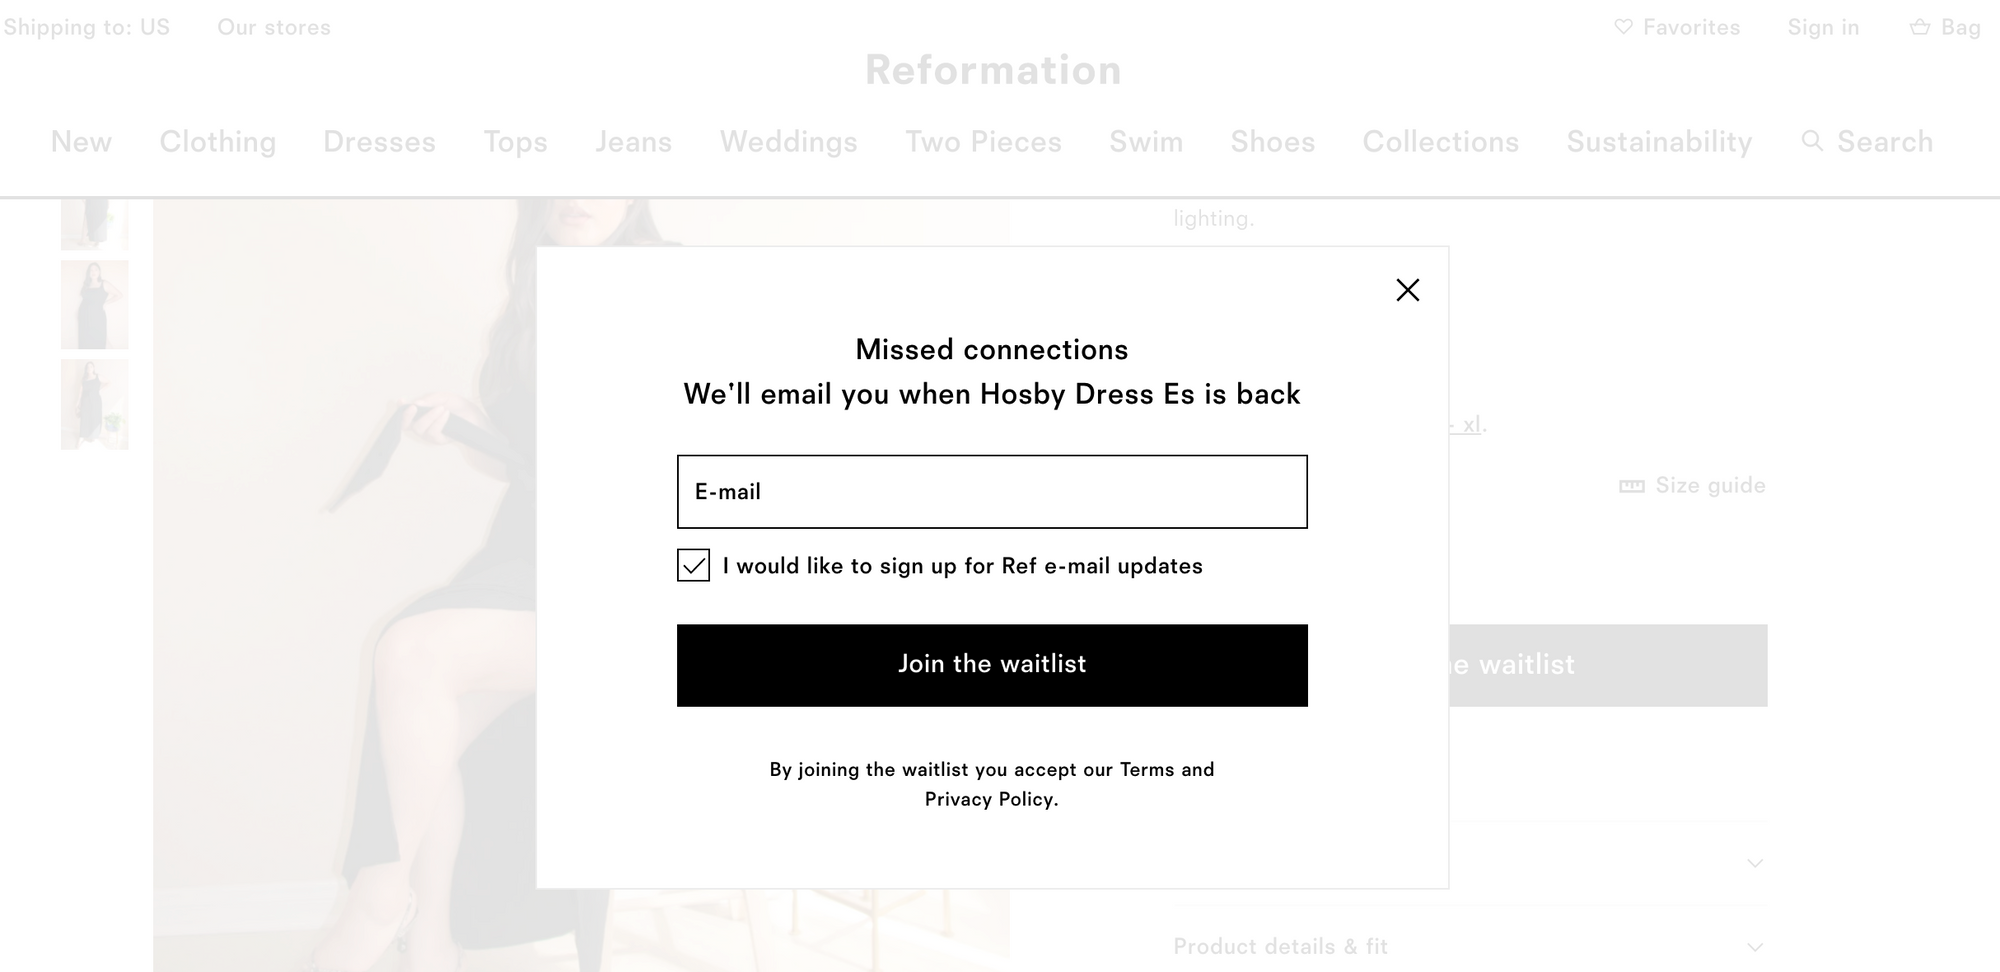This screenshot has width=2000, height=972.
Task: Click the Search magnifier icon
Action: (1812, 141)
